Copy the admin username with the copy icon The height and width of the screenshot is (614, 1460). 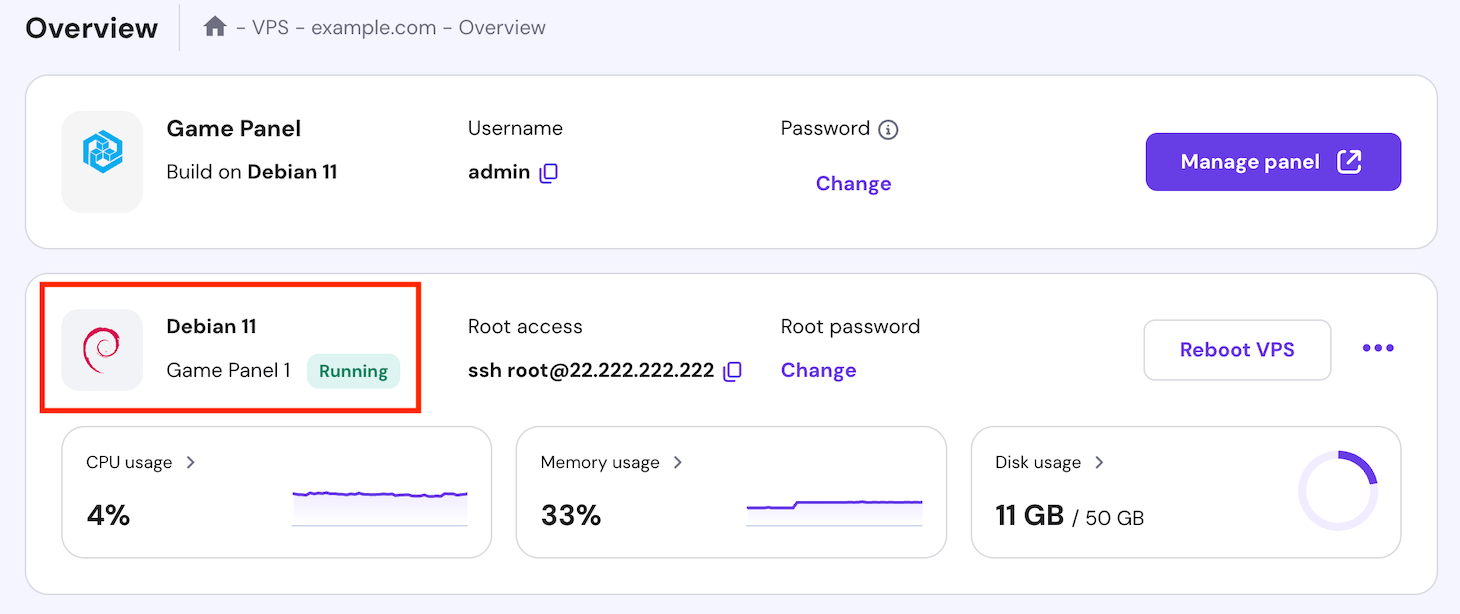click(548, 172)
